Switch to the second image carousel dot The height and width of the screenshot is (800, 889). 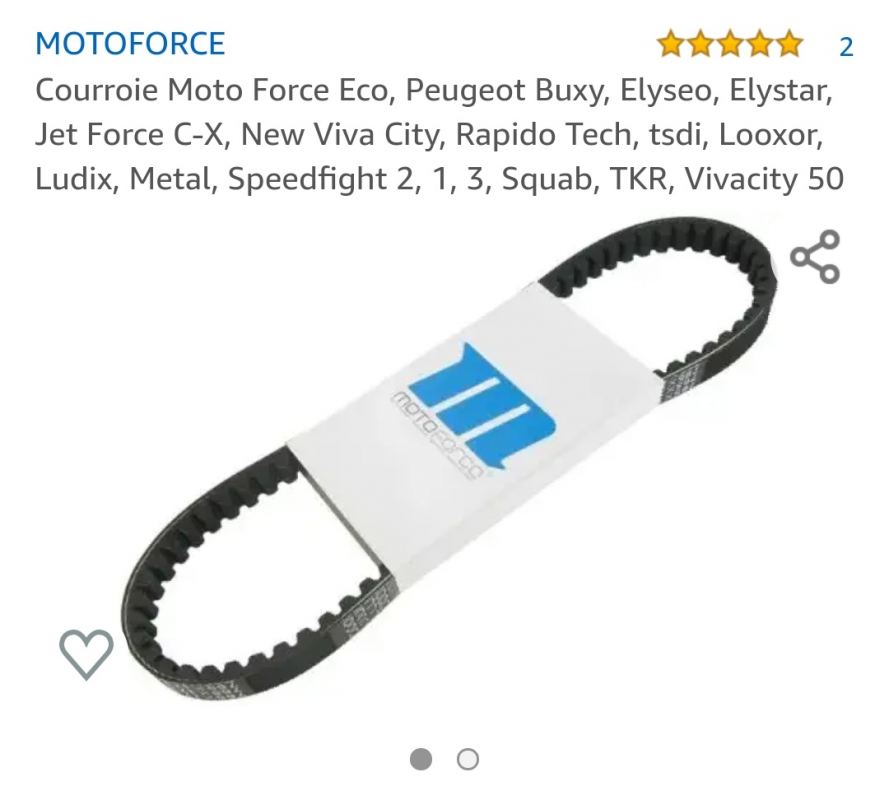click(468, 759)
